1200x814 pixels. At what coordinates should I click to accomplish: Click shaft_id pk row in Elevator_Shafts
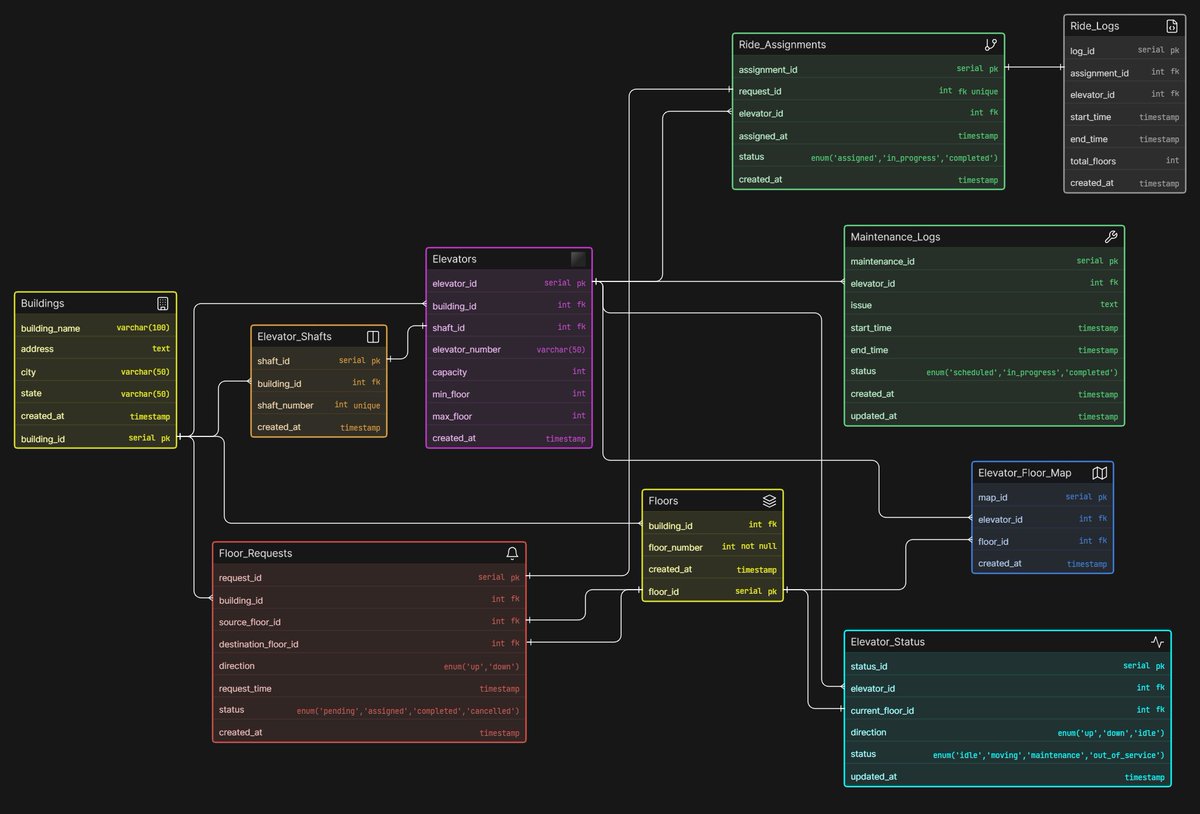coord(319,362)
